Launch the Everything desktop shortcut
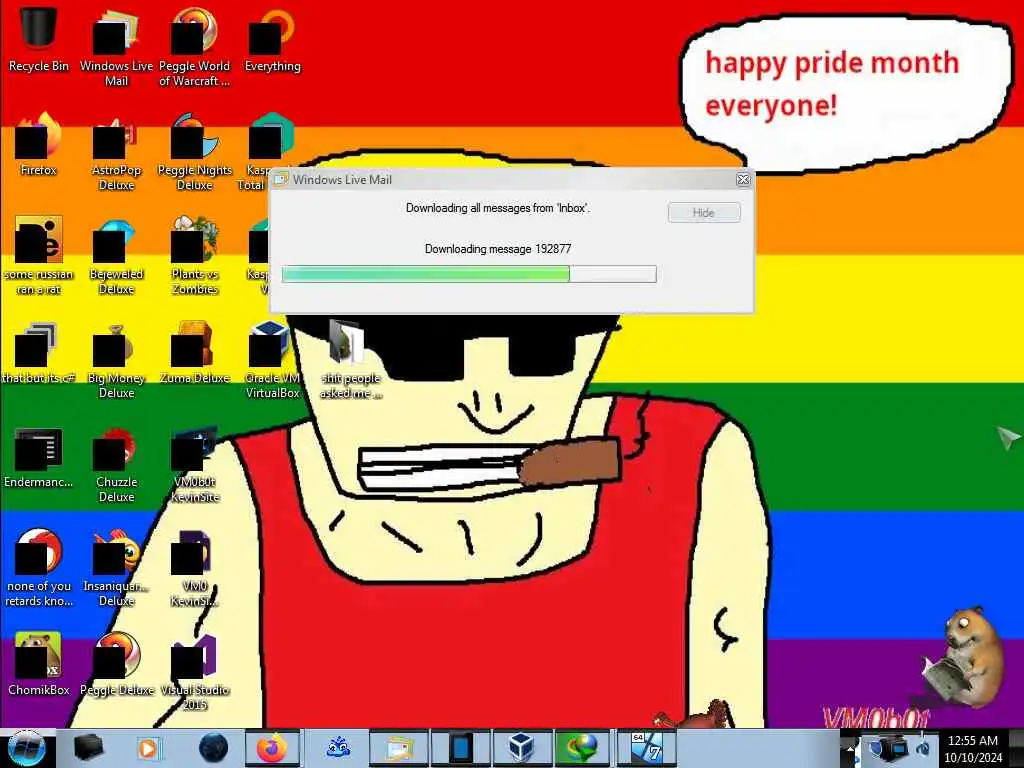The image size is (1024, 768). 272,40
